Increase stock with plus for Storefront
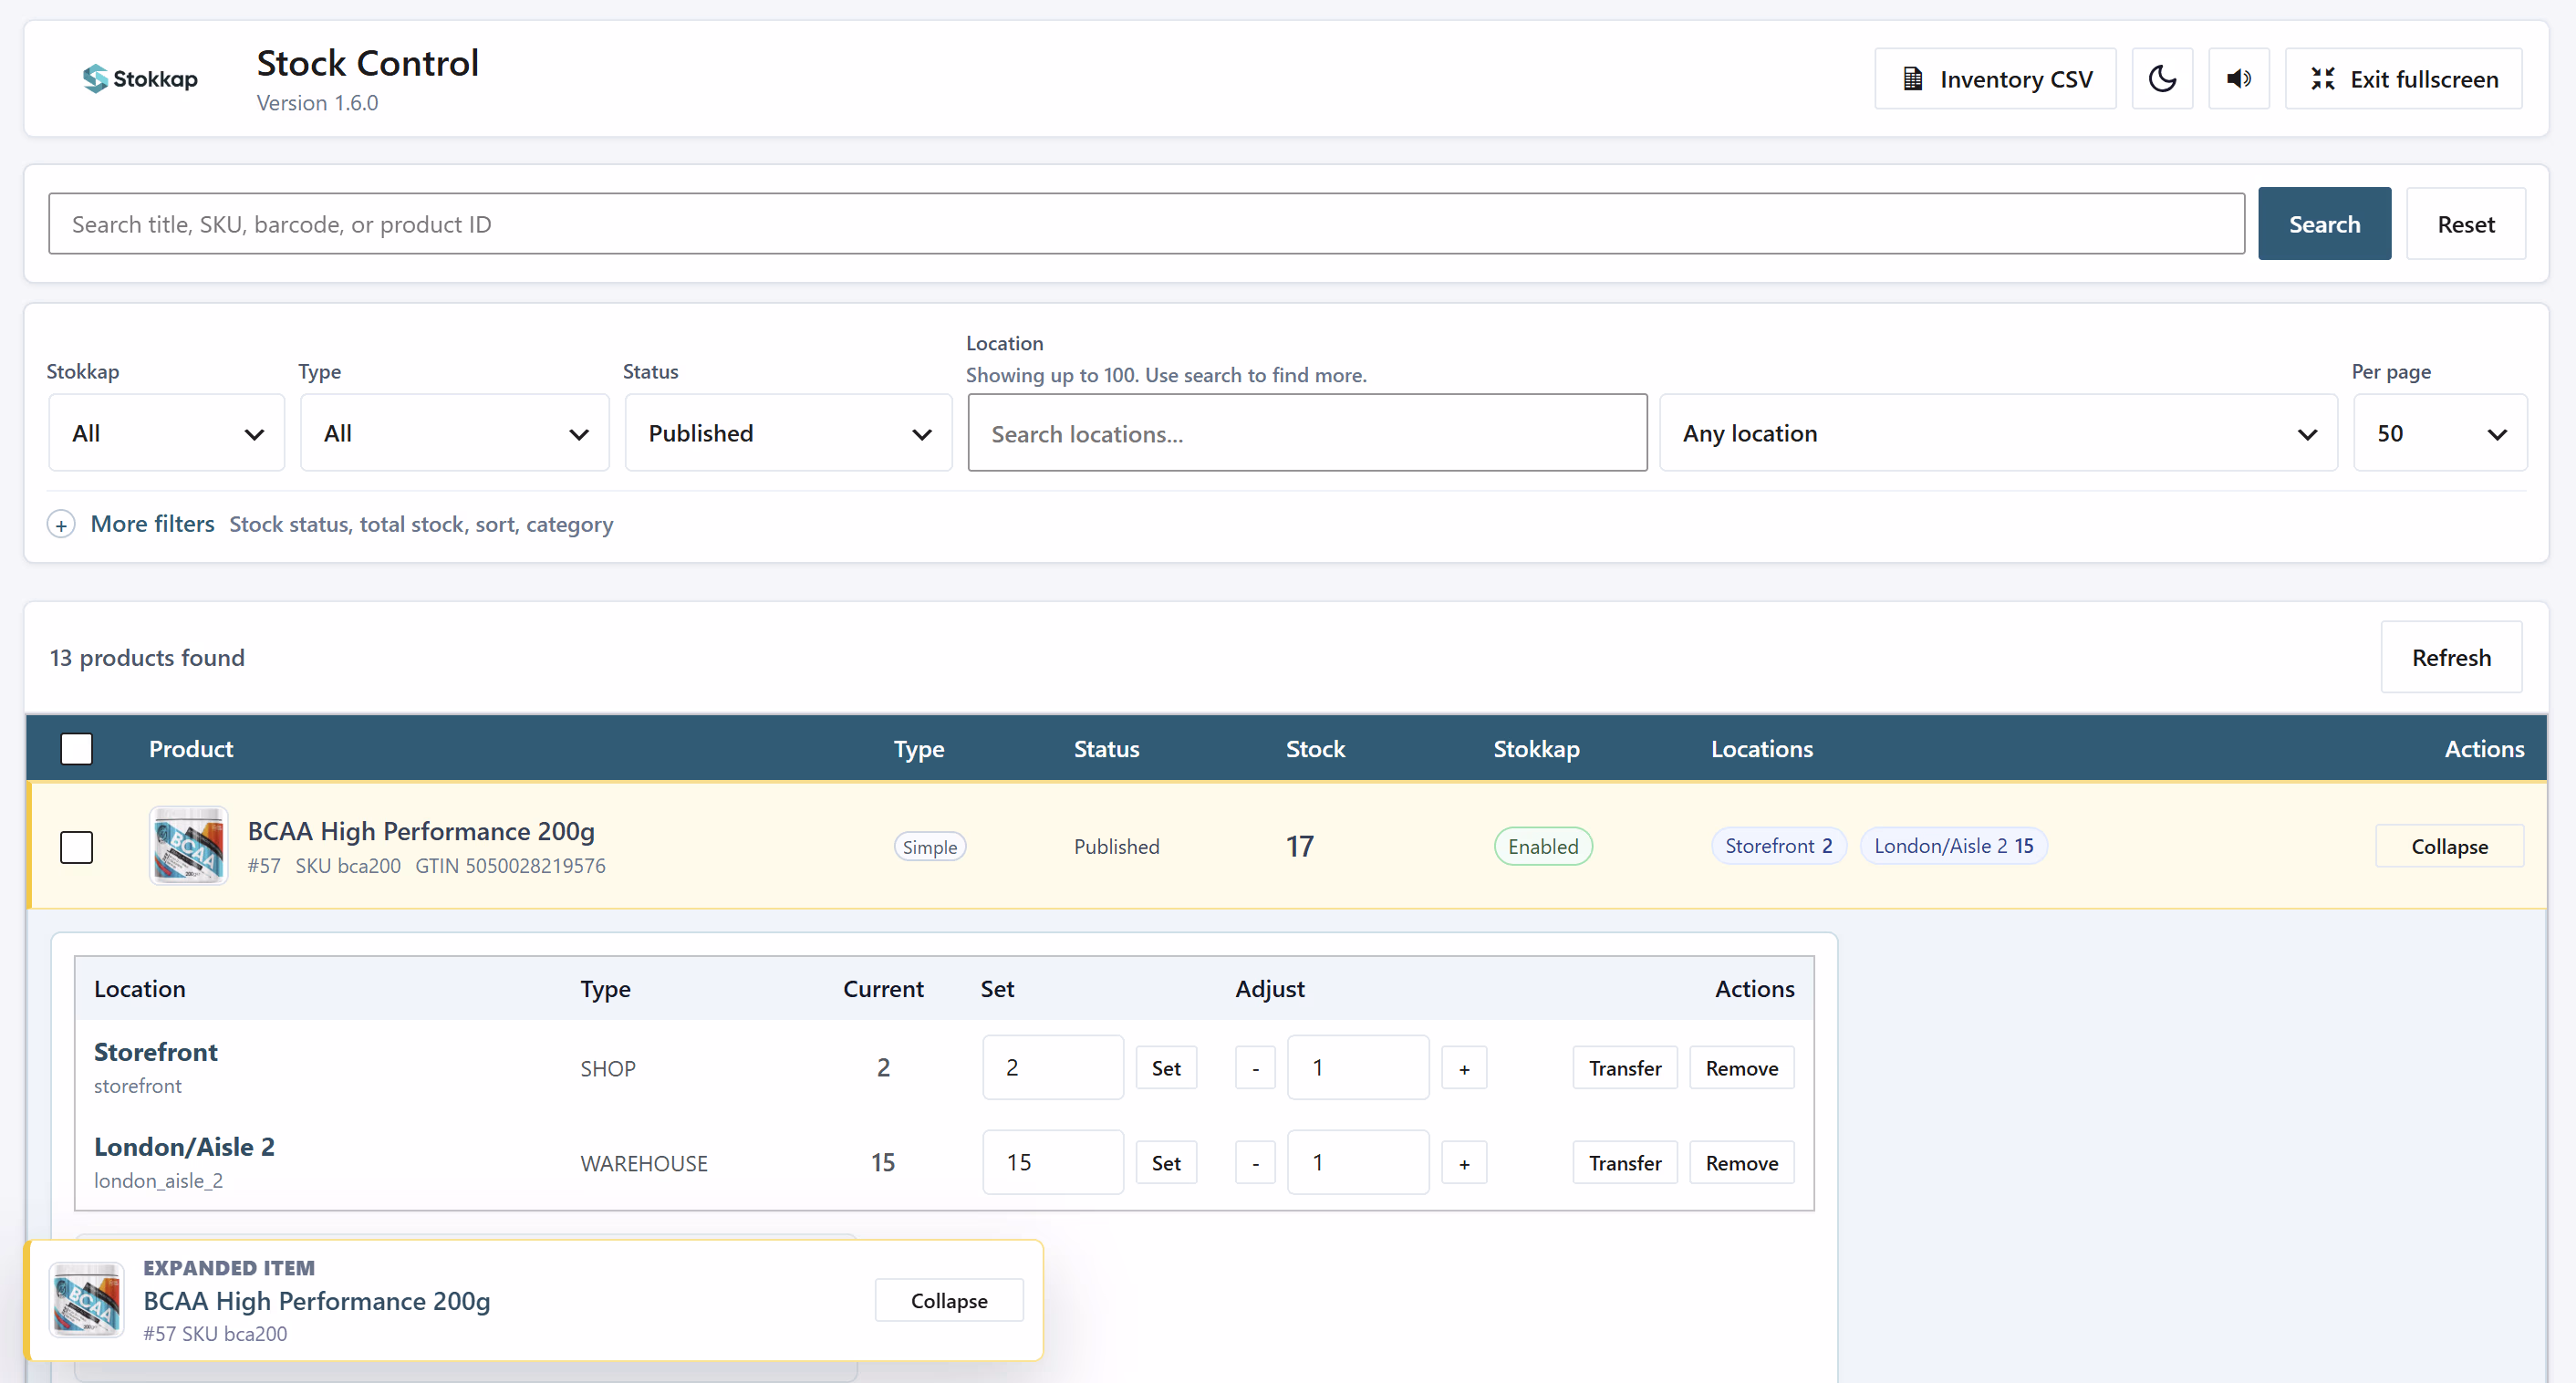 tap(1464, 1068)
